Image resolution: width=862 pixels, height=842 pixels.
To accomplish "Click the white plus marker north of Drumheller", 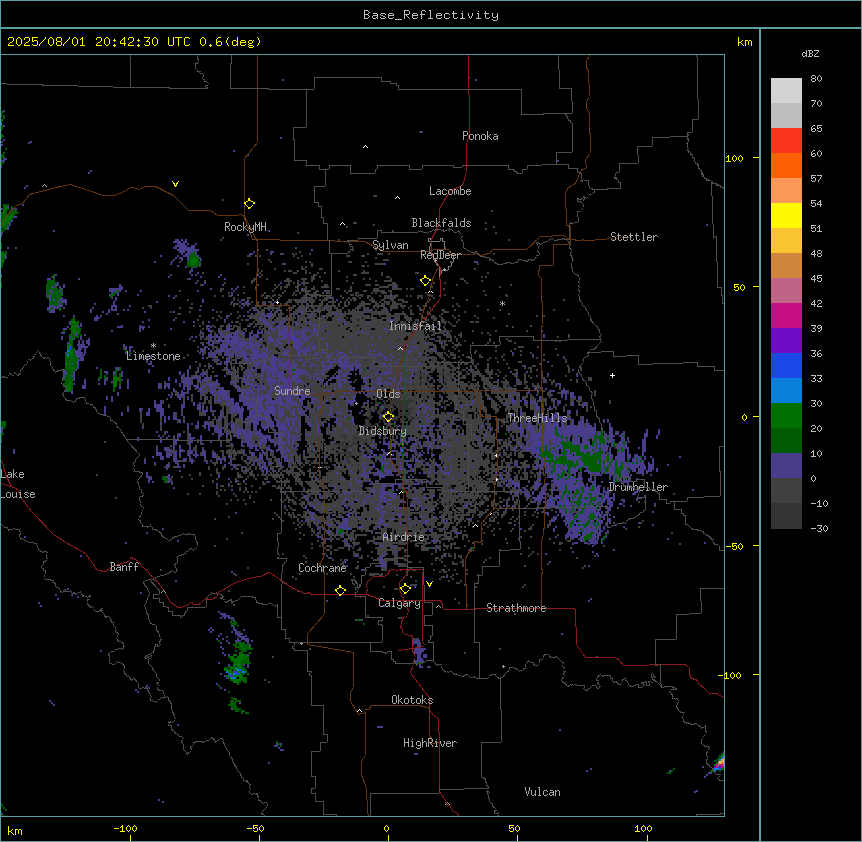I will pyautogui.click(x=612, y=375).
